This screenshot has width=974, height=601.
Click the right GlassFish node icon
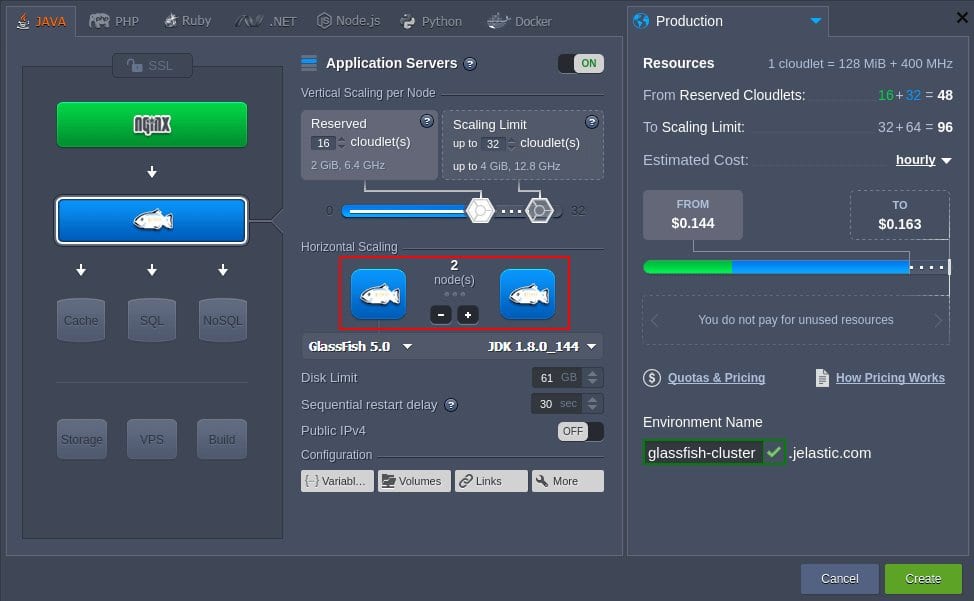coord(527,294)
